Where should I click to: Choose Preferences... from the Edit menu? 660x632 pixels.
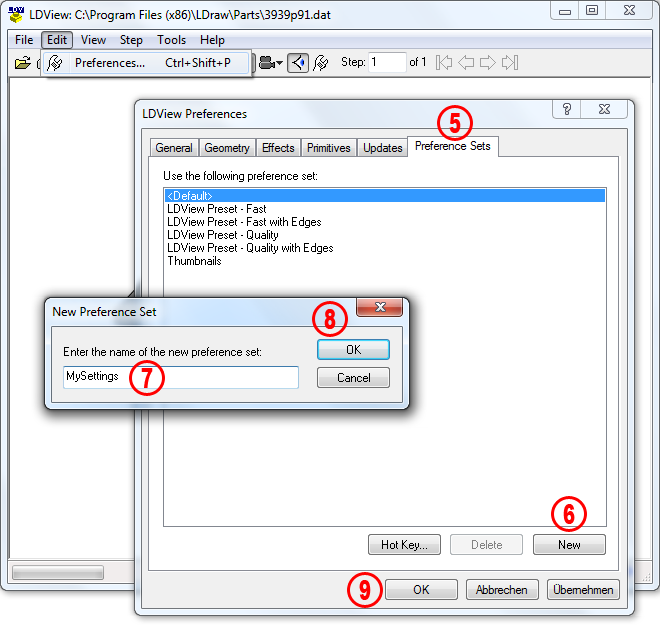[x=146, y=63]
